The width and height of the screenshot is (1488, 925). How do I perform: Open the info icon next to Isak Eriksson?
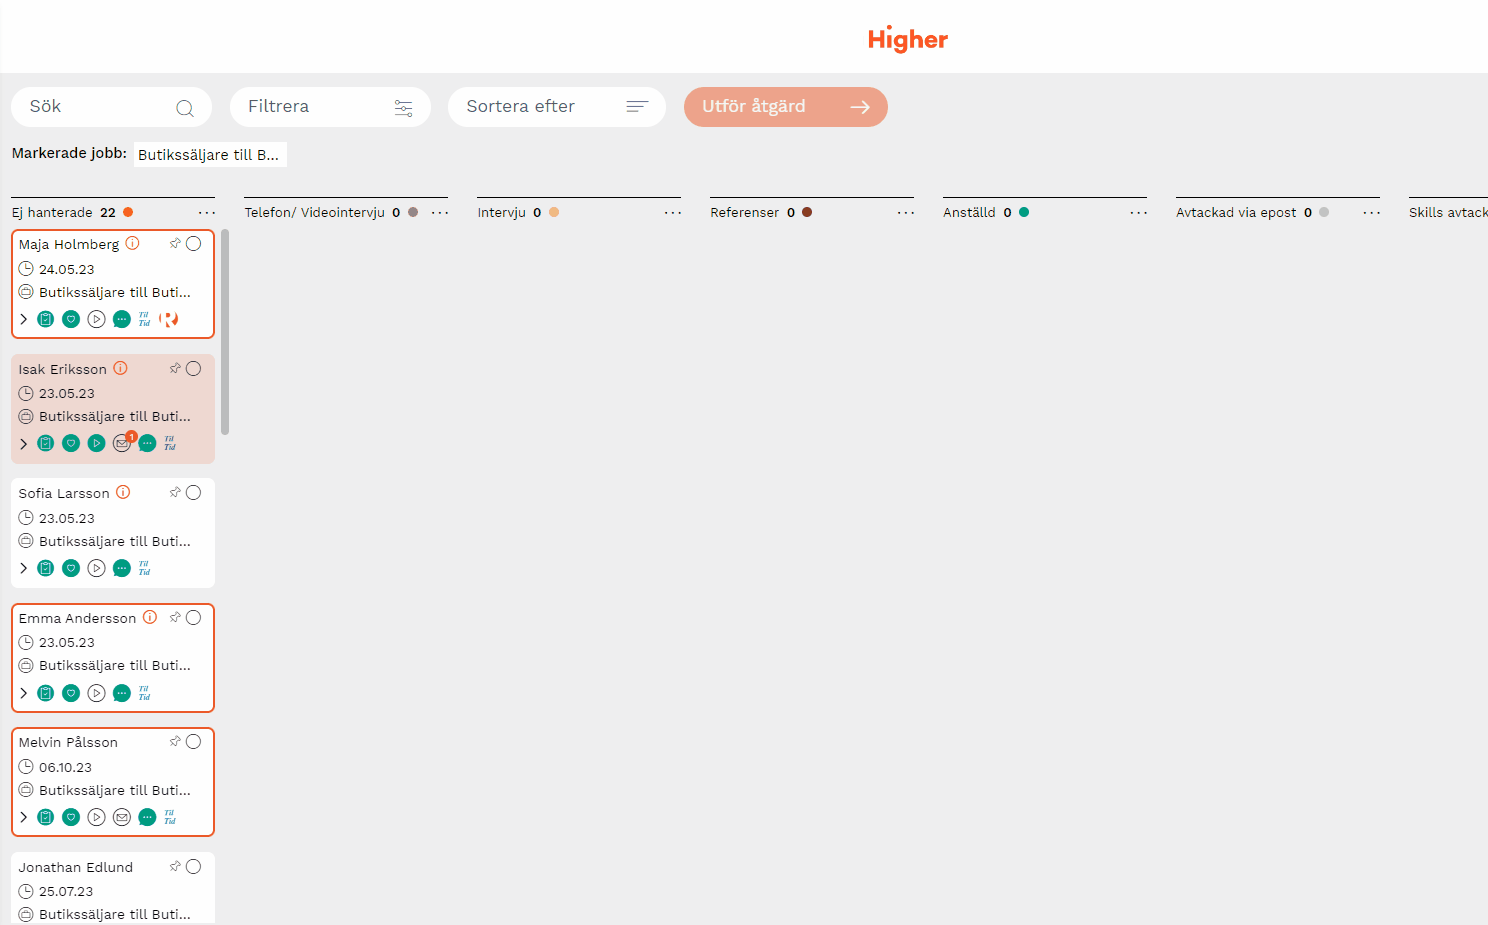point(120,368)
